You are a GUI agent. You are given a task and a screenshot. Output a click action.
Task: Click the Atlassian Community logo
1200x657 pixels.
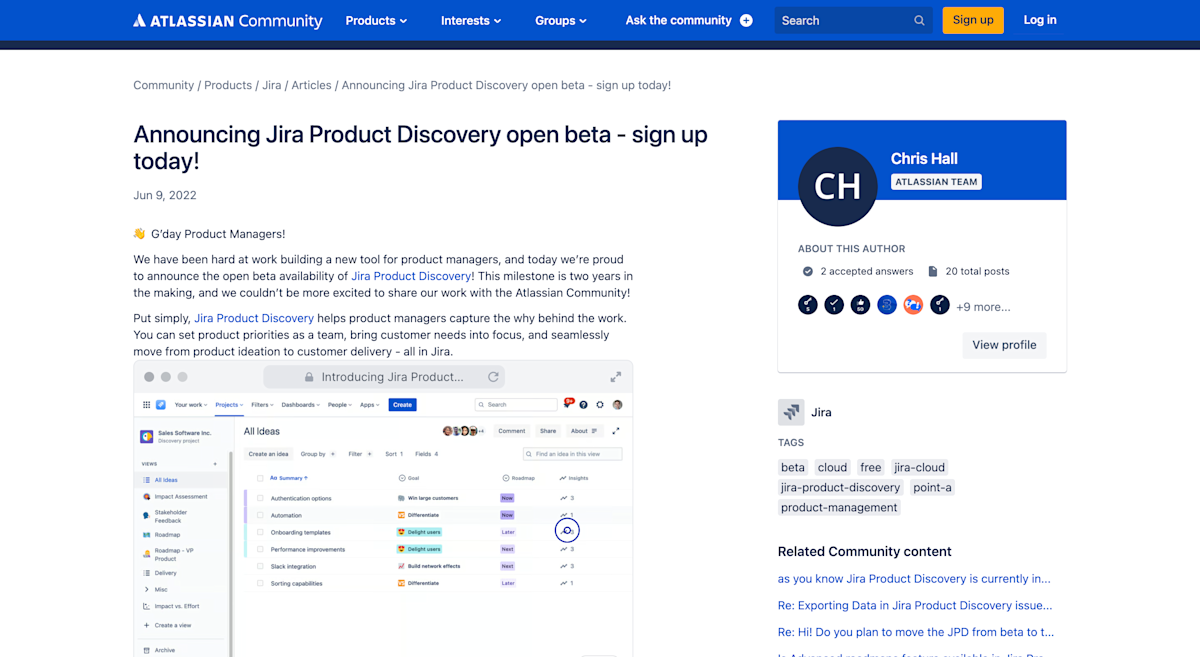tap(228, 20)
